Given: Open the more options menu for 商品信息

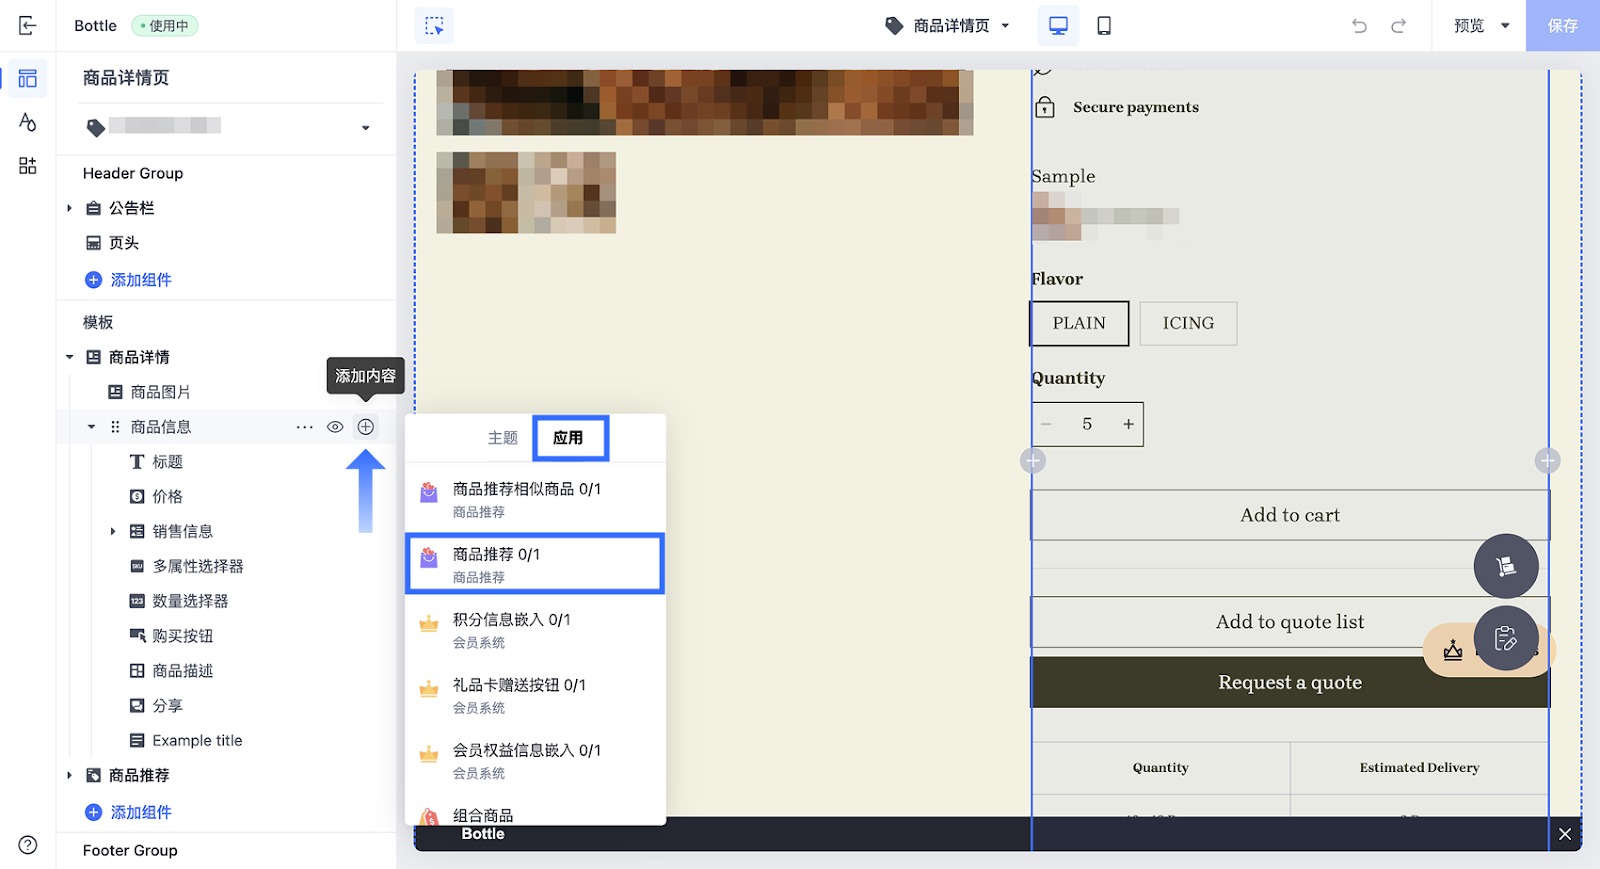Looking at the screenshot, I should pyautogui.click(x=305, y=427).
